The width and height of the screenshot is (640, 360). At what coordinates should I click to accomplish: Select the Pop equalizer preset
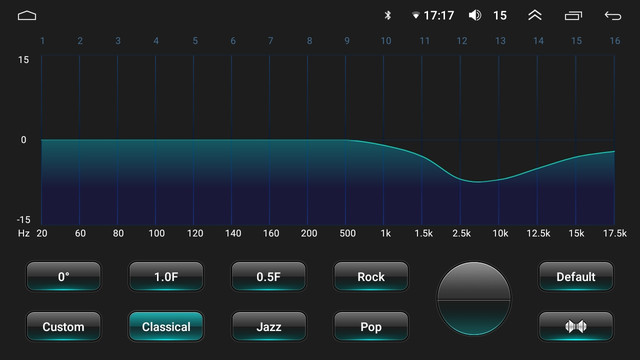[x=371, y=326]
